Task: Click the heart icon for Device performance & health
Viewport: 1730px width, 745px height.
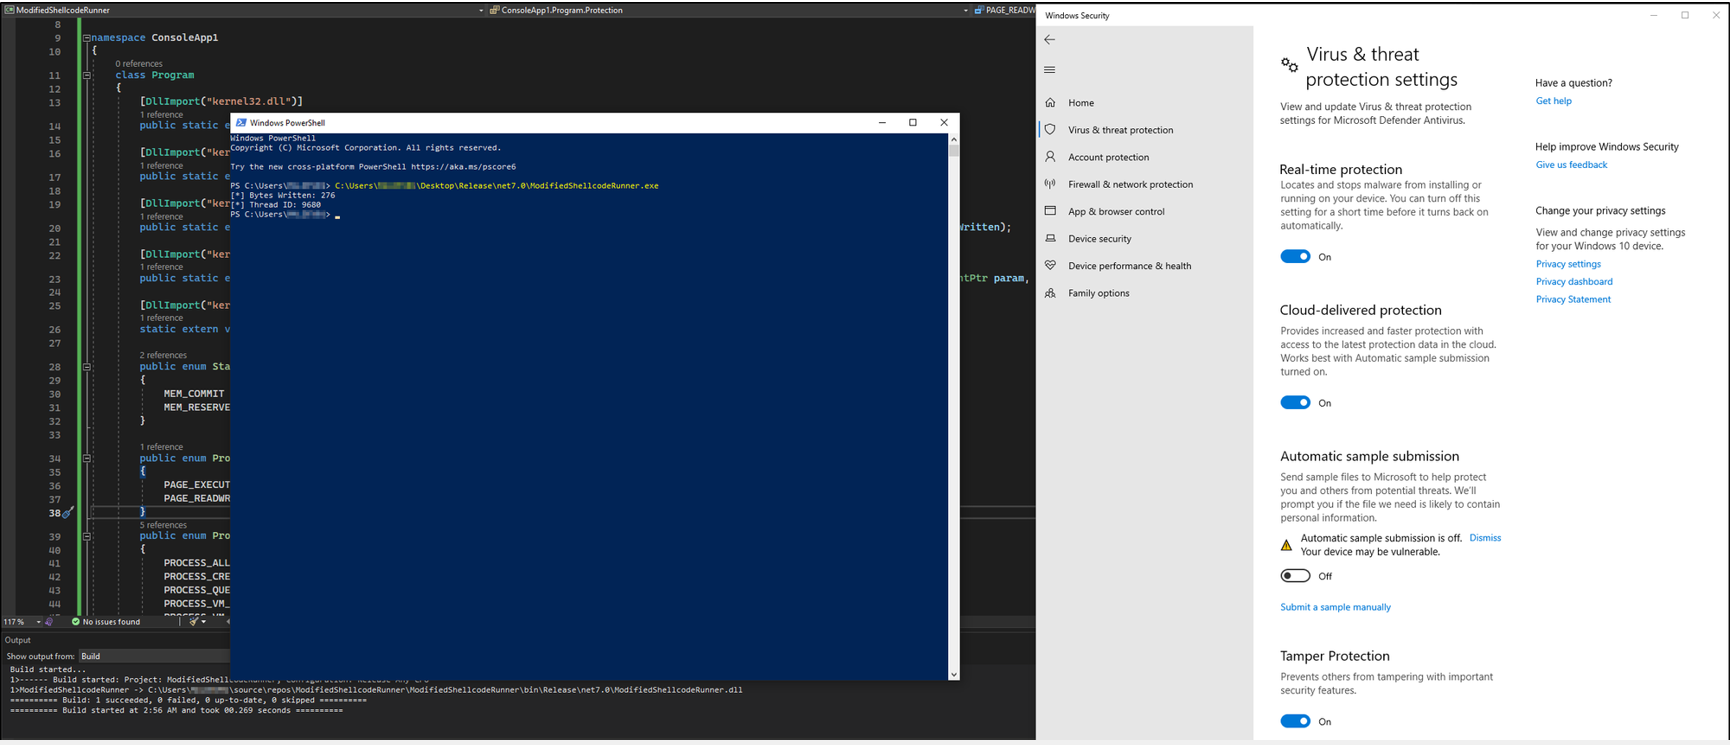Action: click(x=1050, y=265)
